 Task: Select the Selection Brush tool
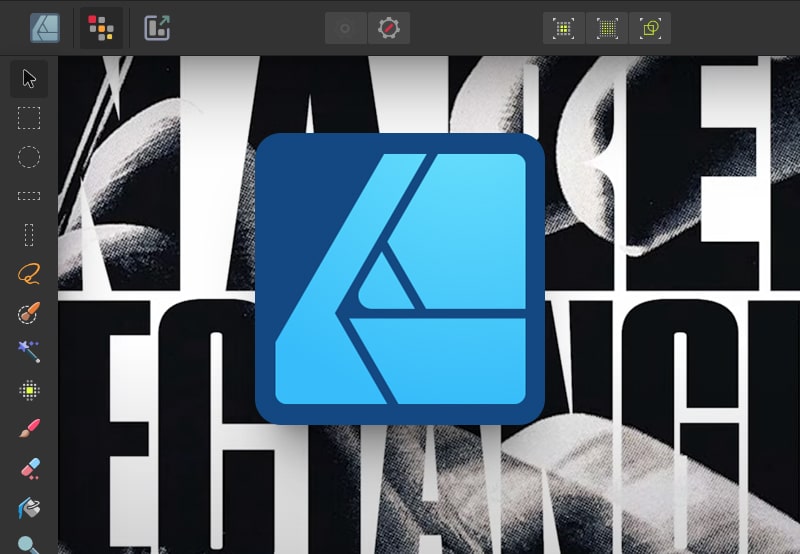click(x=29, y=313)
